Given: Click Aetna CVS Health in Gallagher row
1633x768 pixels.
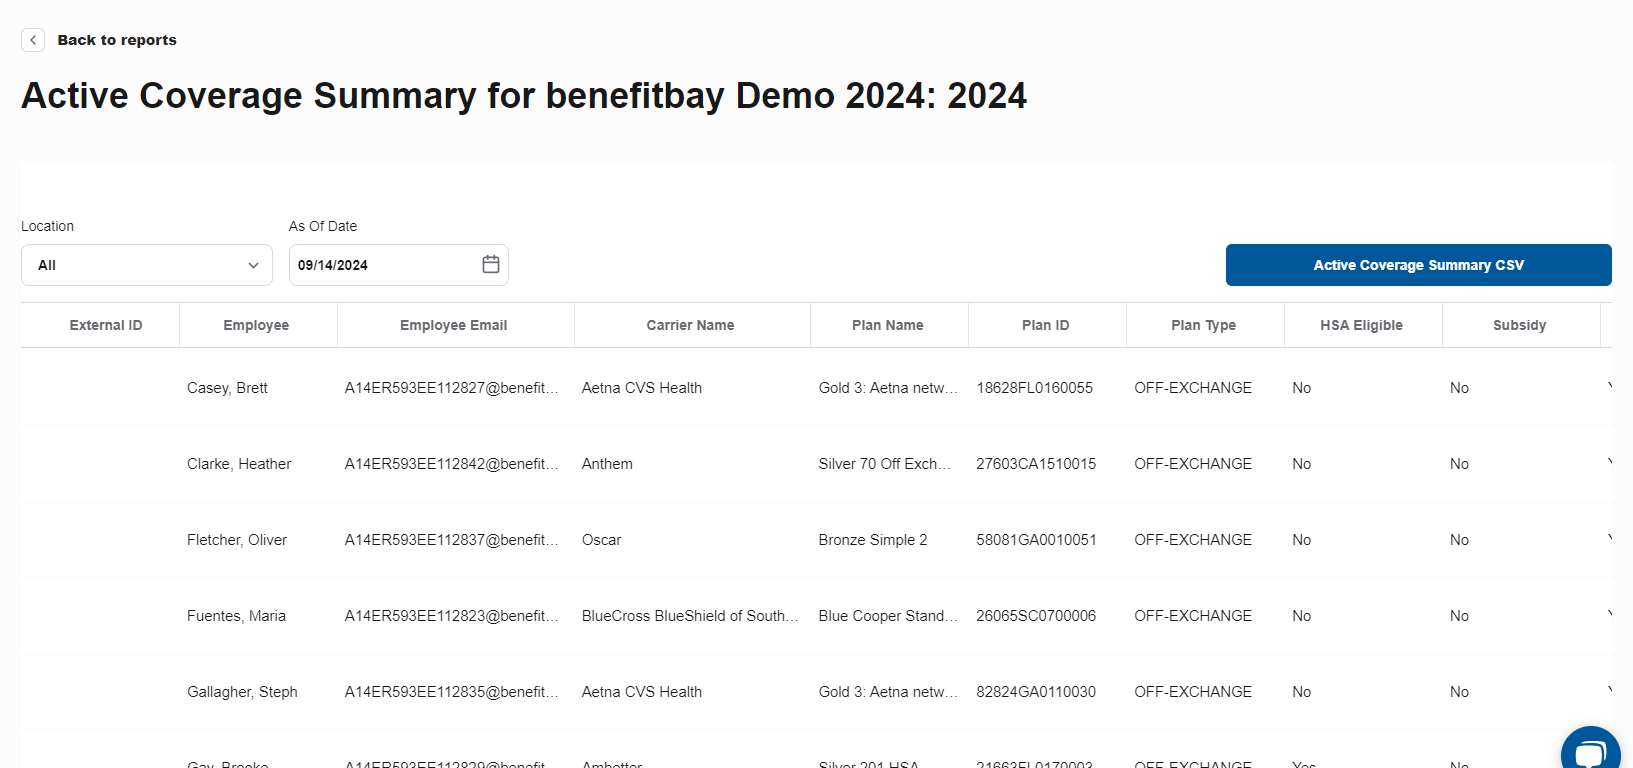Looking at the screenshot, I should pyautogui.click(x=642, y=692).
